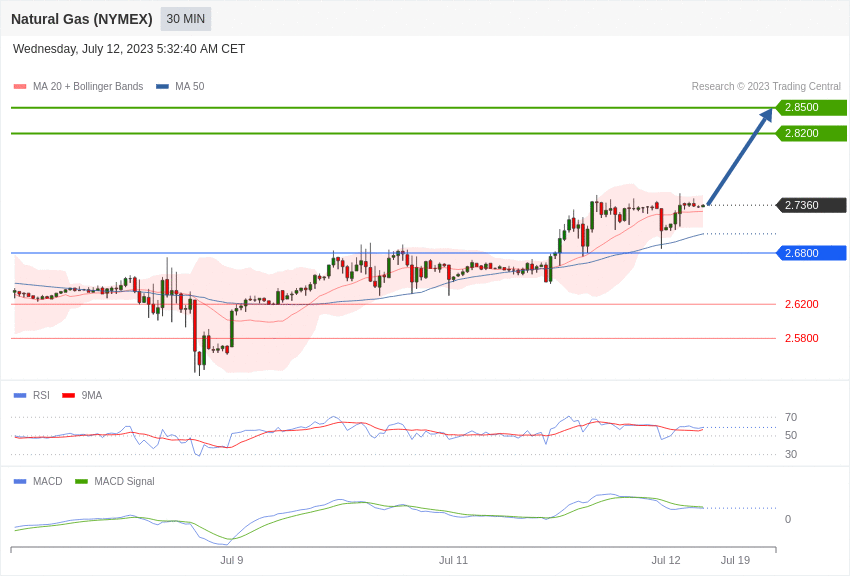Select the 2.8500 green price label
850x576 pixels.
pos(811,107)
